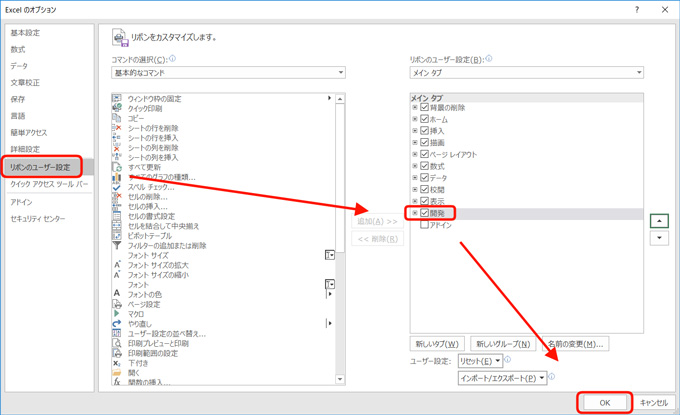Select the スペル チェック checkmark icon
The height and width of the screenshot is (415, 680).
point(117,187)
